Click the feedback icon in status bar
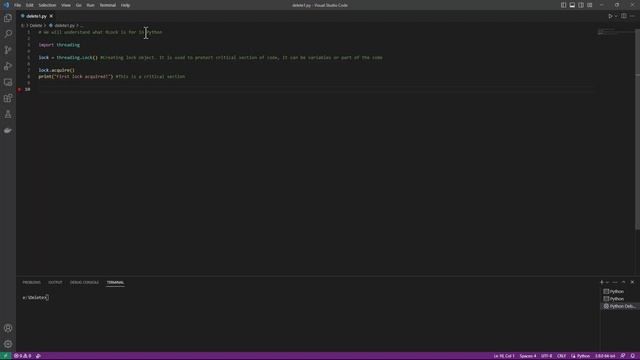Viewport: 640px width, 360px height. coord(623,356)
